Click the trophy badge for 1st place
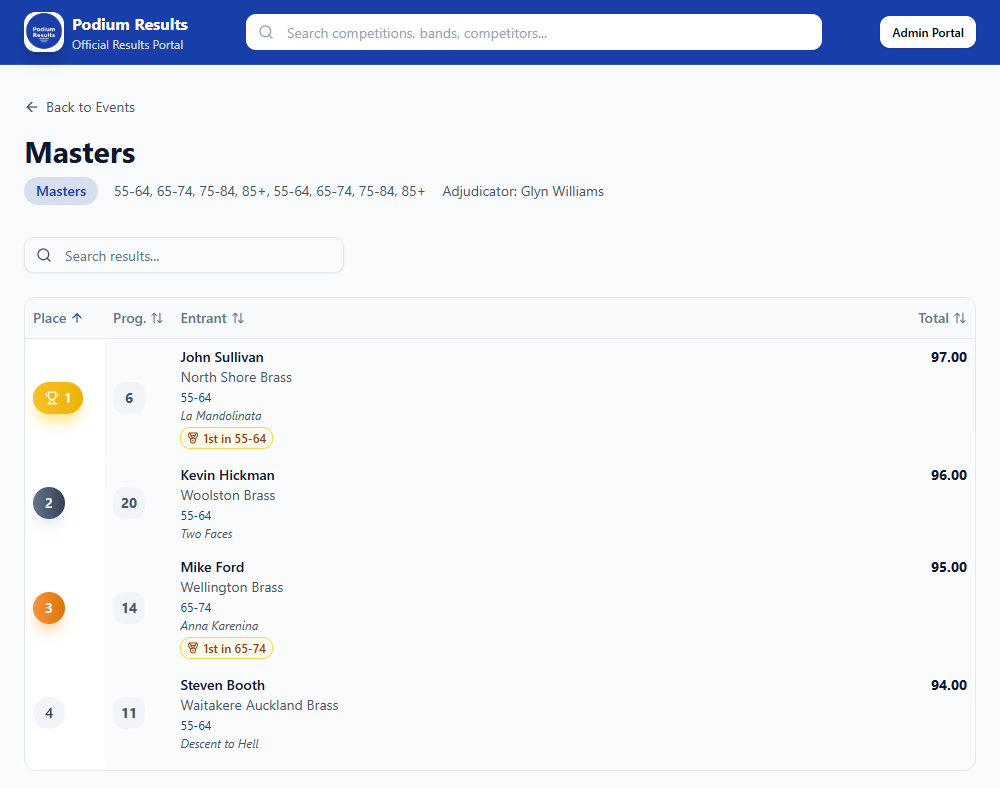Image resolution: width=1000 pixels, height=788 pixels. click(x=58, y=398)
